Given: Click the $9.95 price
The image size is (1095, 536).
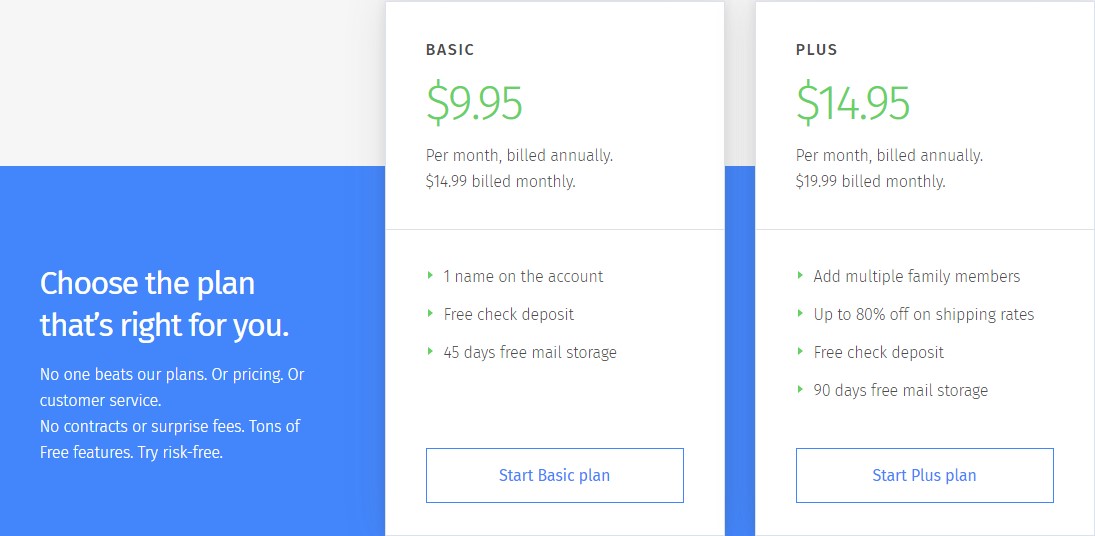Looking at the screenshot, I should pos(474,102).
